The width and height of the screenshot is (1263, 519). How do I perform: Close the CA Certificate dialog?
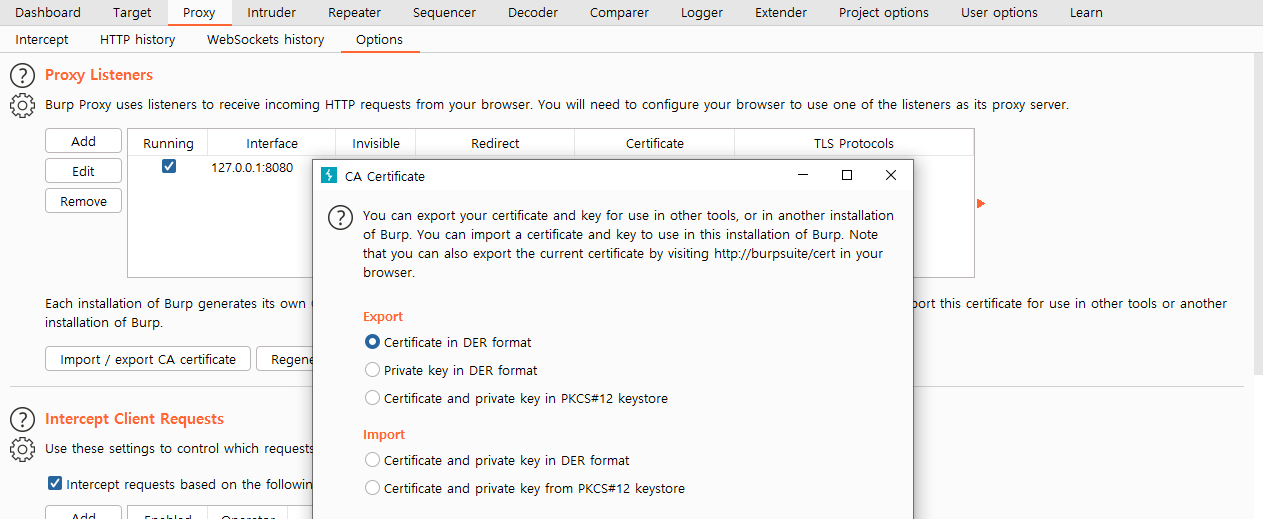click(891, 175)
